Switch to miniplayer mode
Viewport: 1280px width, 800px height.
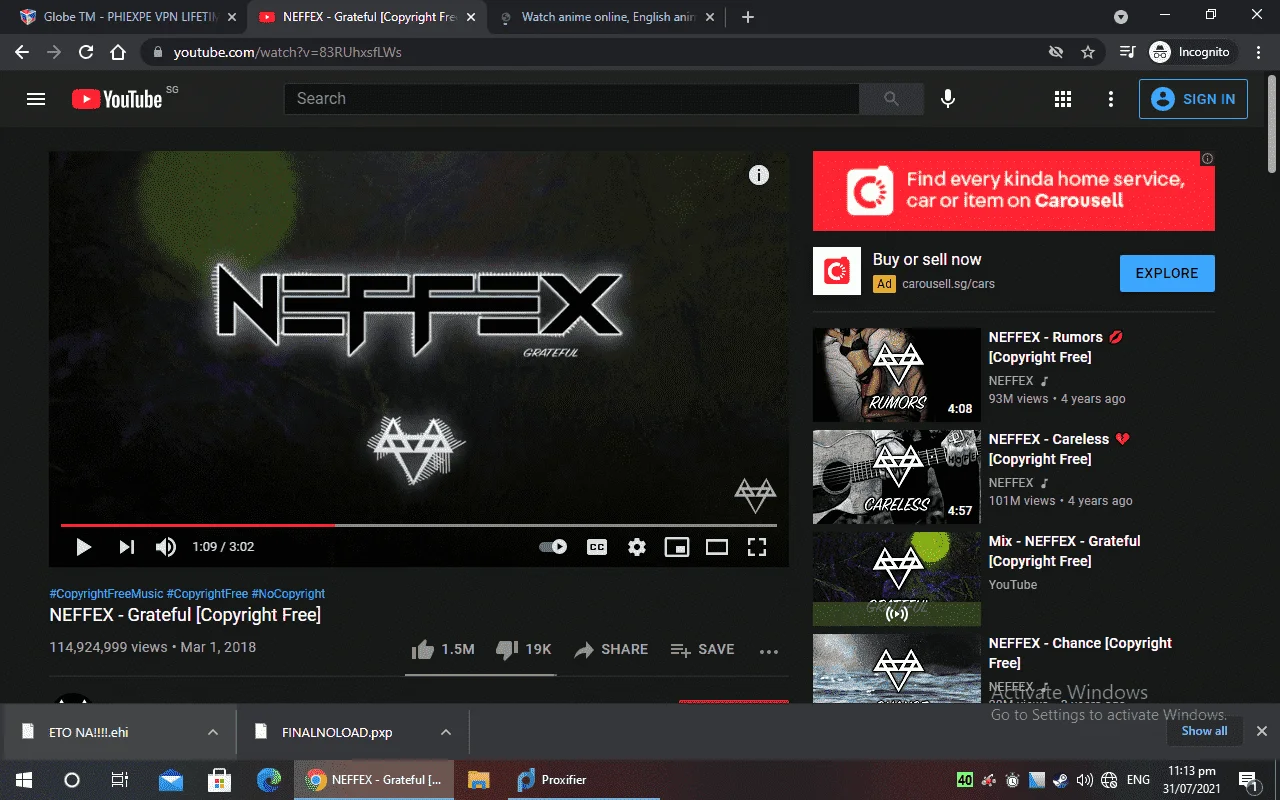tap(677, 547)
